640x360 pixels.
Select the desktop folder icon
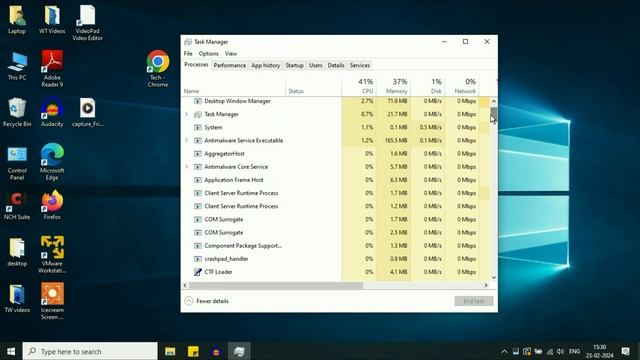coord(17,252)
